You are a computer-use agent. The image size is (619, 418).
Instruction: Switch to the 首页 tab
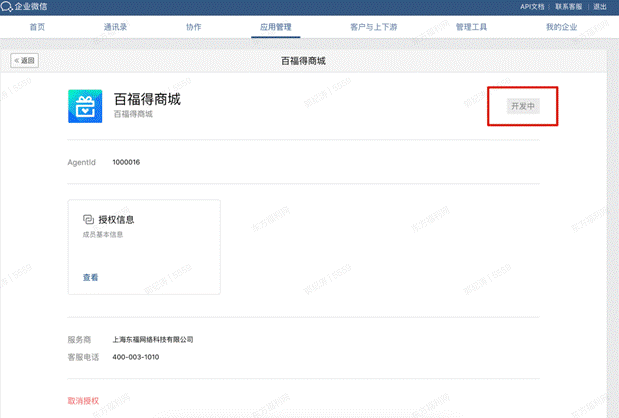37,27
